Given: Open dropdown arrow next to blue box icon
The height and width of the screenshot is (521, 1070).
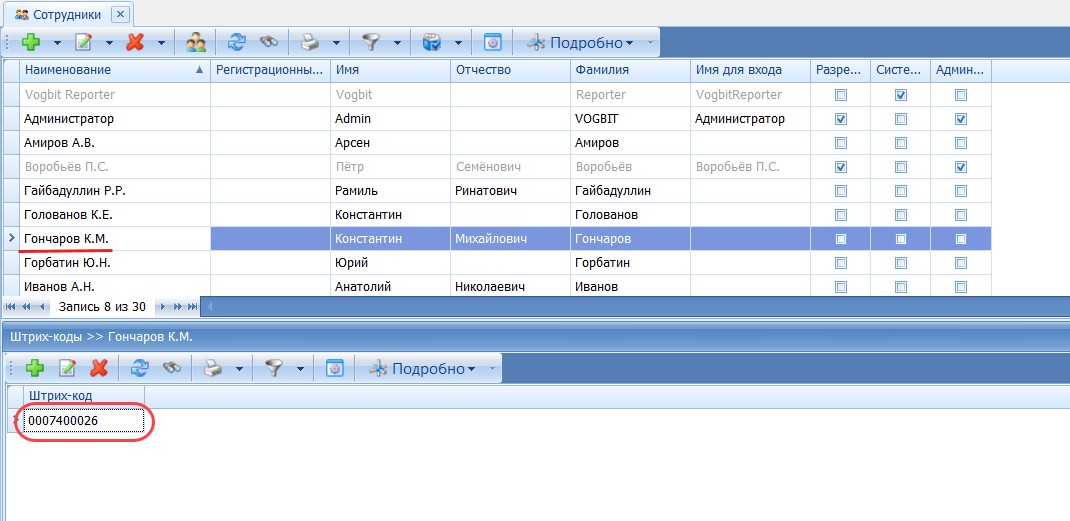Looking at the screenshot, I should (457, 42).
